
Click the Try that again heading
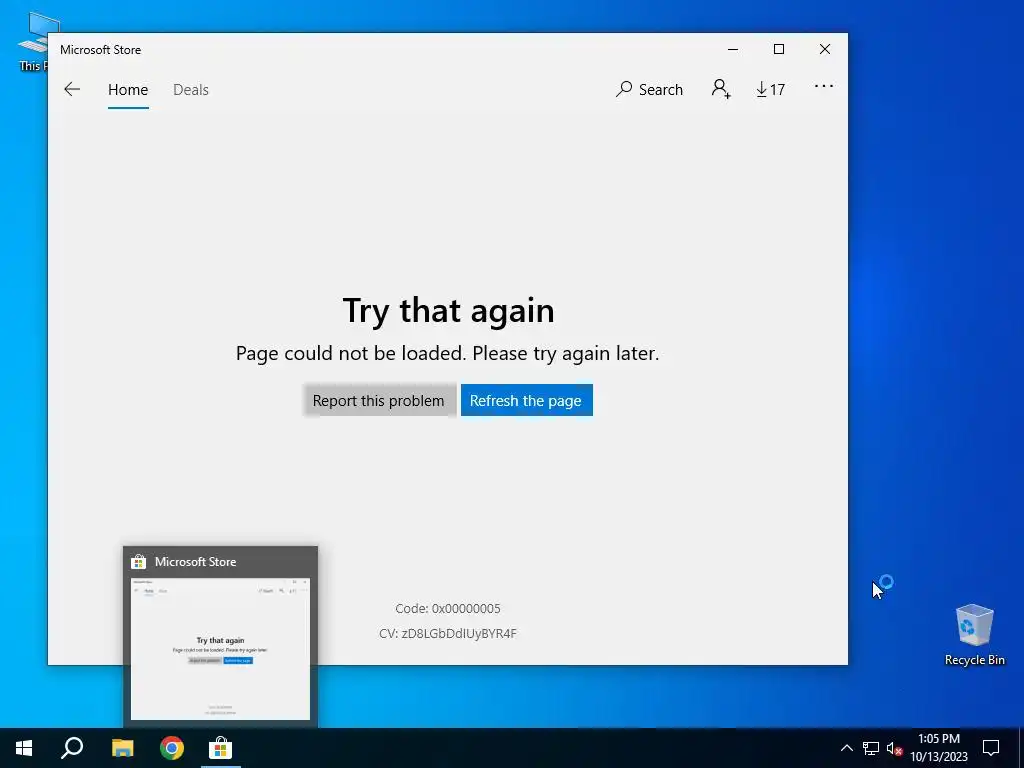tap(448, 310)
